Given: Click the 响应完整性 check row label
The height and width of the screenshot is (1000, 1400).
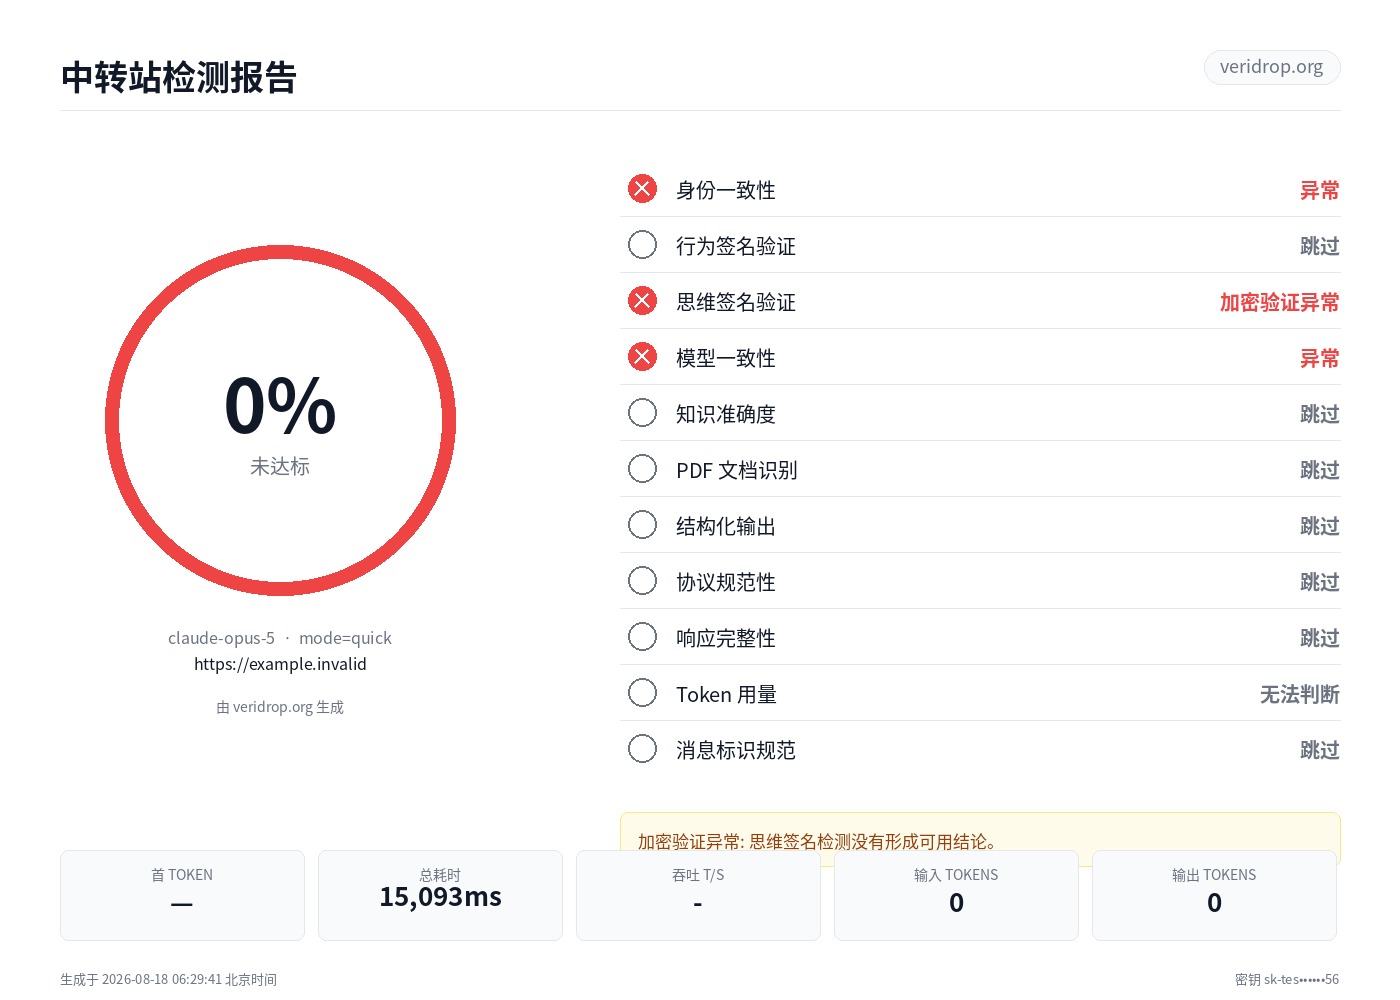Looking at the screenshot, I should (x=726, y=638).
